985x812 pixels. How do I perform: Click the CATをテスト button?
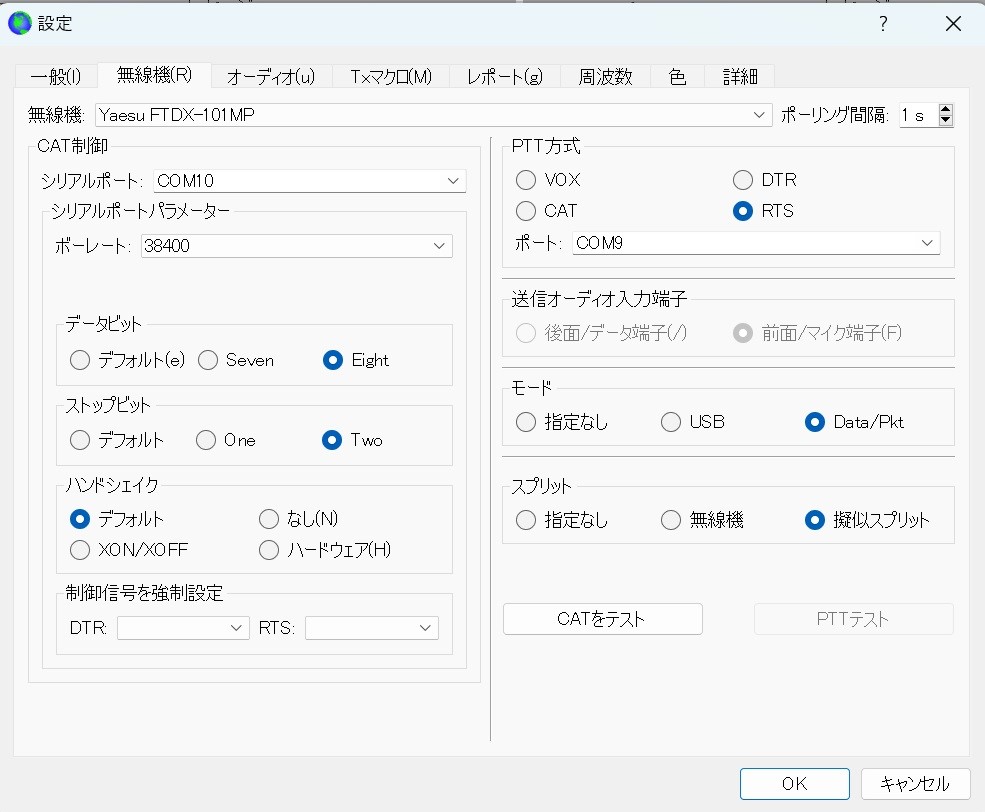(x=602, y=619)
